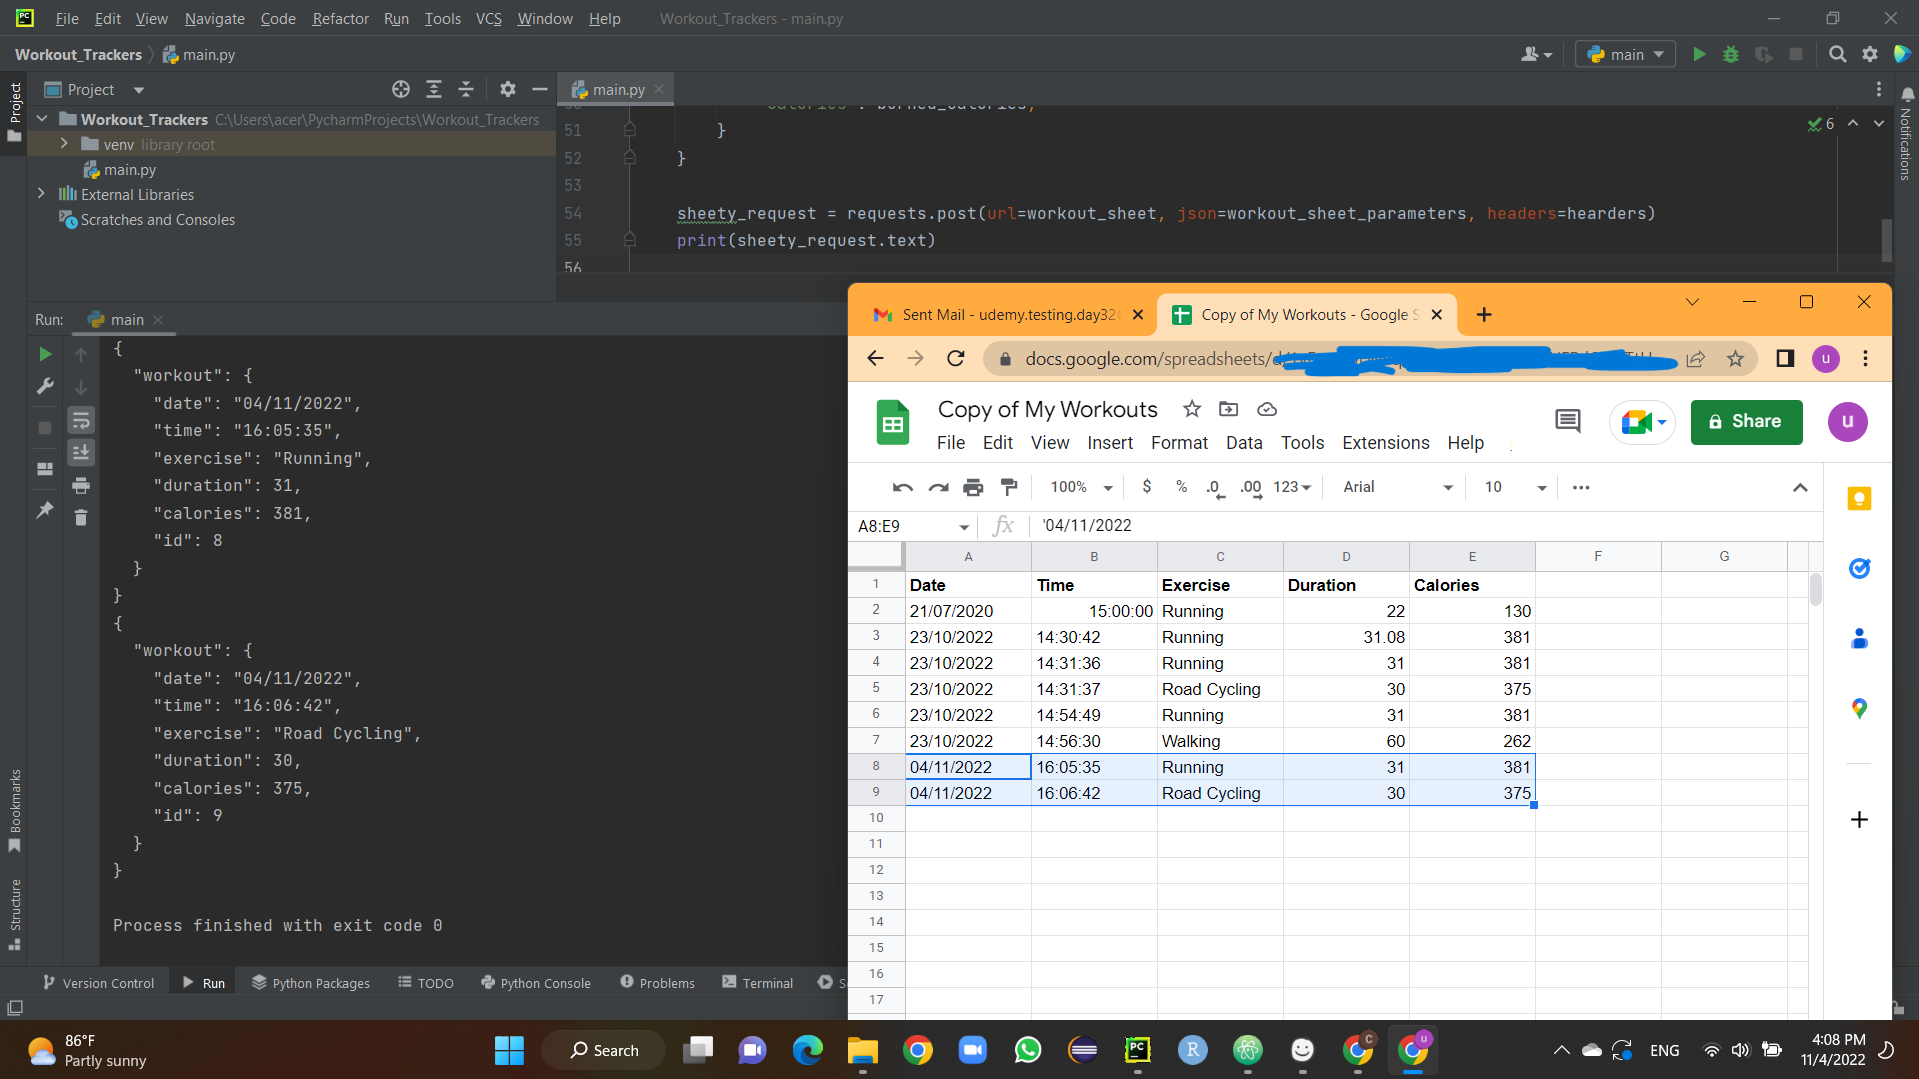
Task: Open Arial font dropdown
Action: [1397, 487]
